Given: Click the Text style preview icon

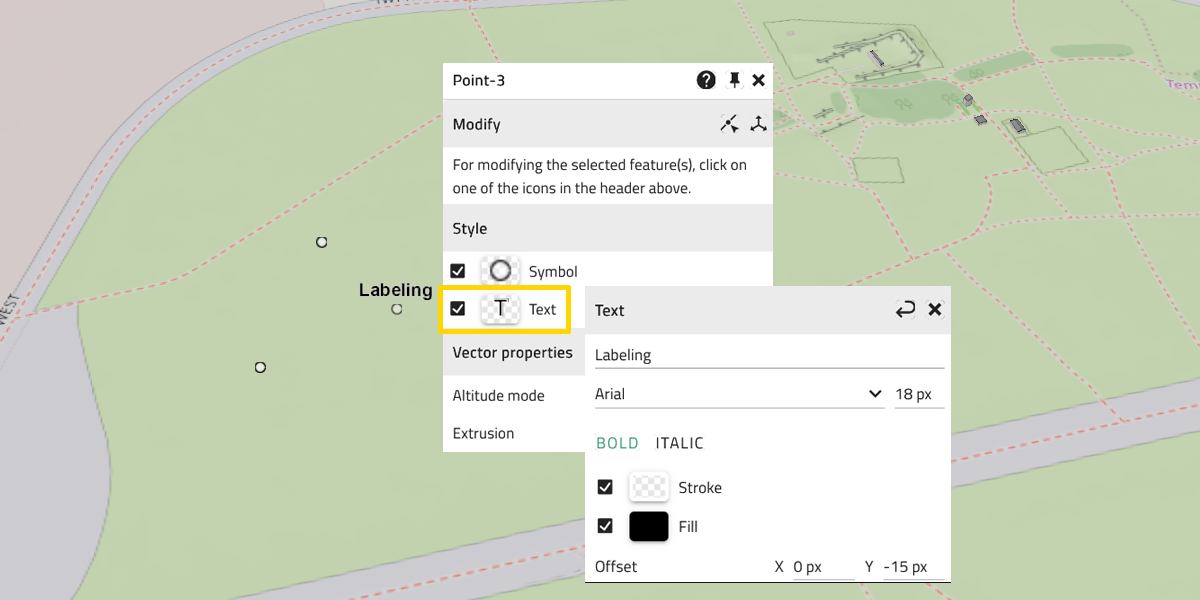Looking at the screenshot, I should coord(500,309).
